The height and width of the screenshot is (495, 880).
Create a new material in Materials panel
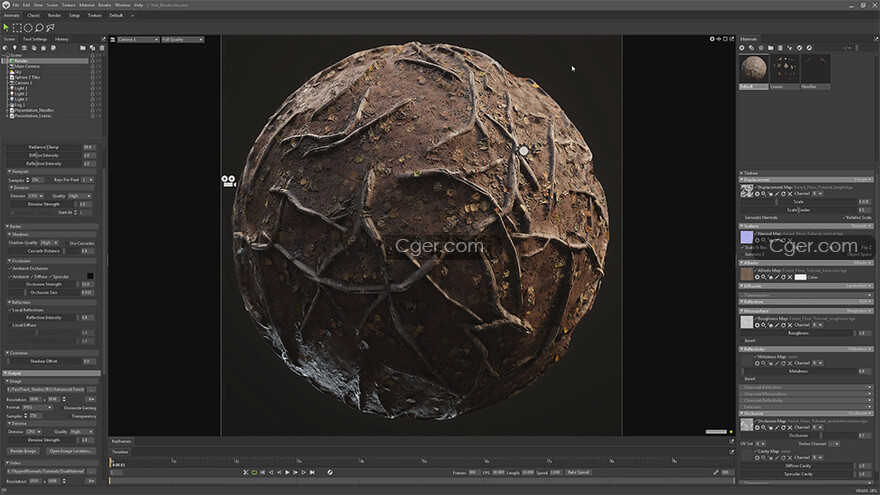(x=742, y=48)
